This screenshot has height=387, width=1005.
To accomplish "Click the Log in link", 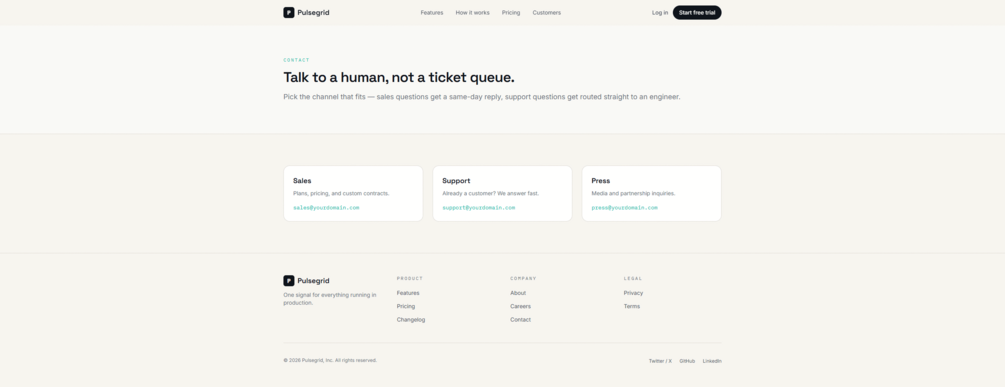I will [x=660, y=13].
